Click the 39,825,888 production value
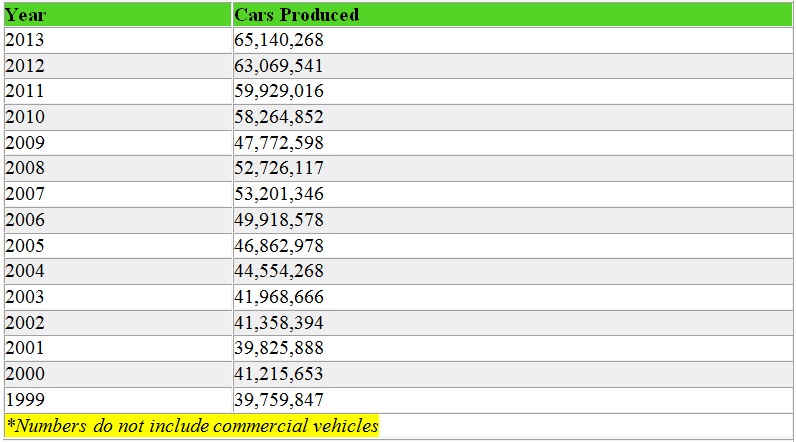The width and height of the screenshot is (796, 442). 279,348
